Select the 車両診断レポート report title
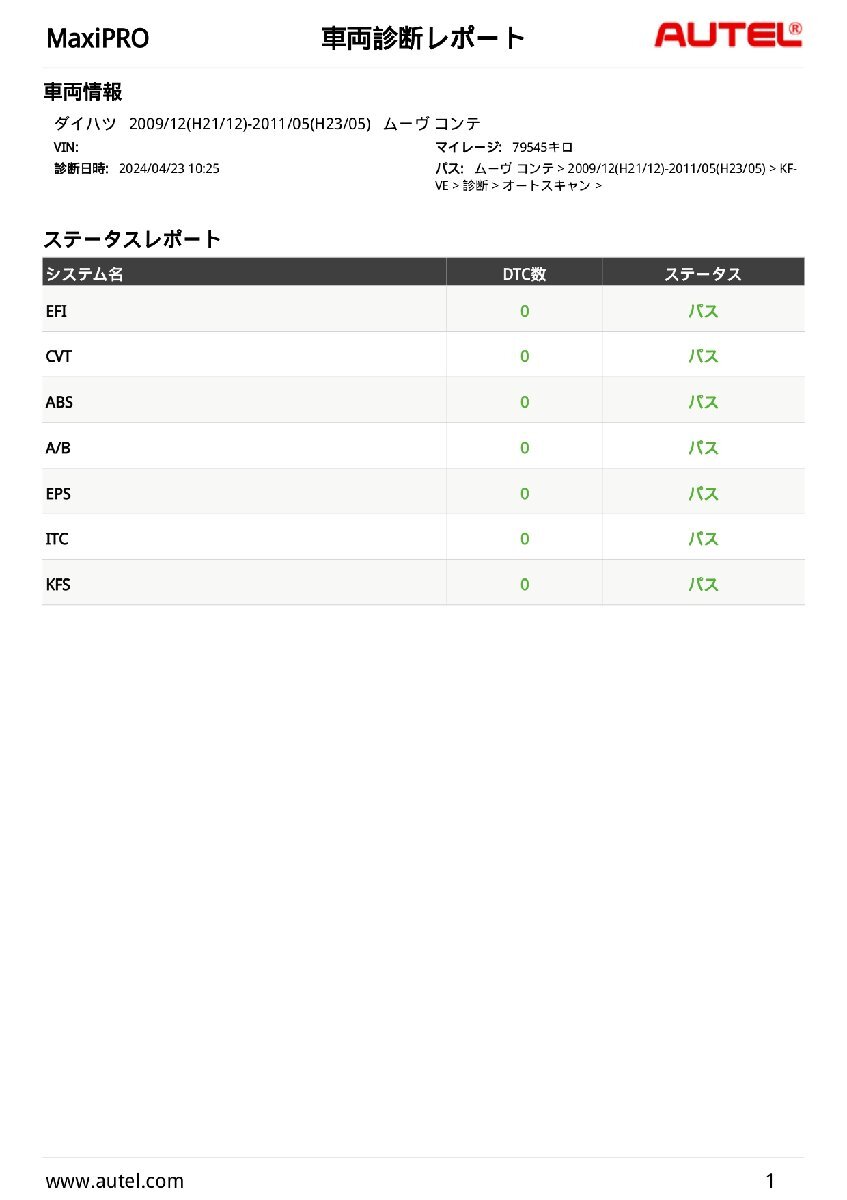Screen dimensions: 847x1200 423,39
